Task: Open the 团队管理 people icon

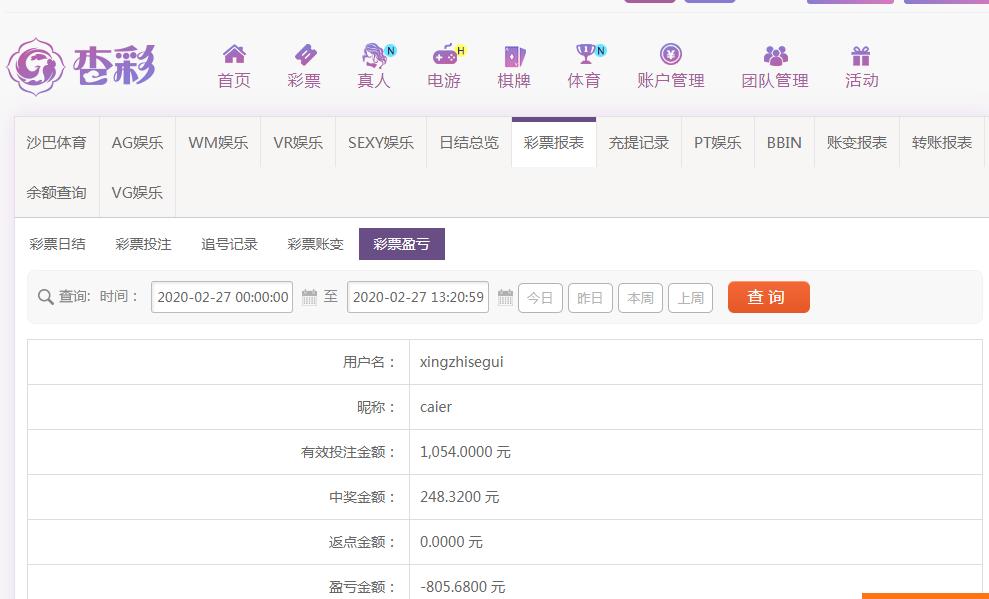Action: click(775, 55)
